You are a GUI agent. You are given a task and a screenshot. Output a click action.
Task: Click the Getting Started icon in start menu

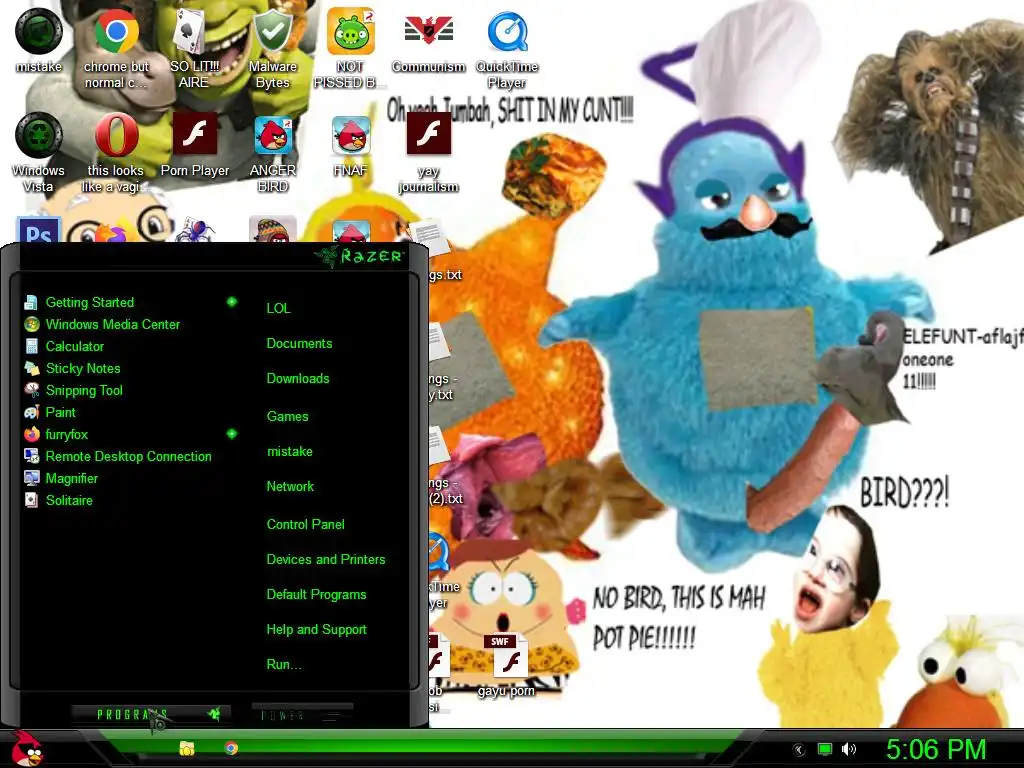coord(31,302)
